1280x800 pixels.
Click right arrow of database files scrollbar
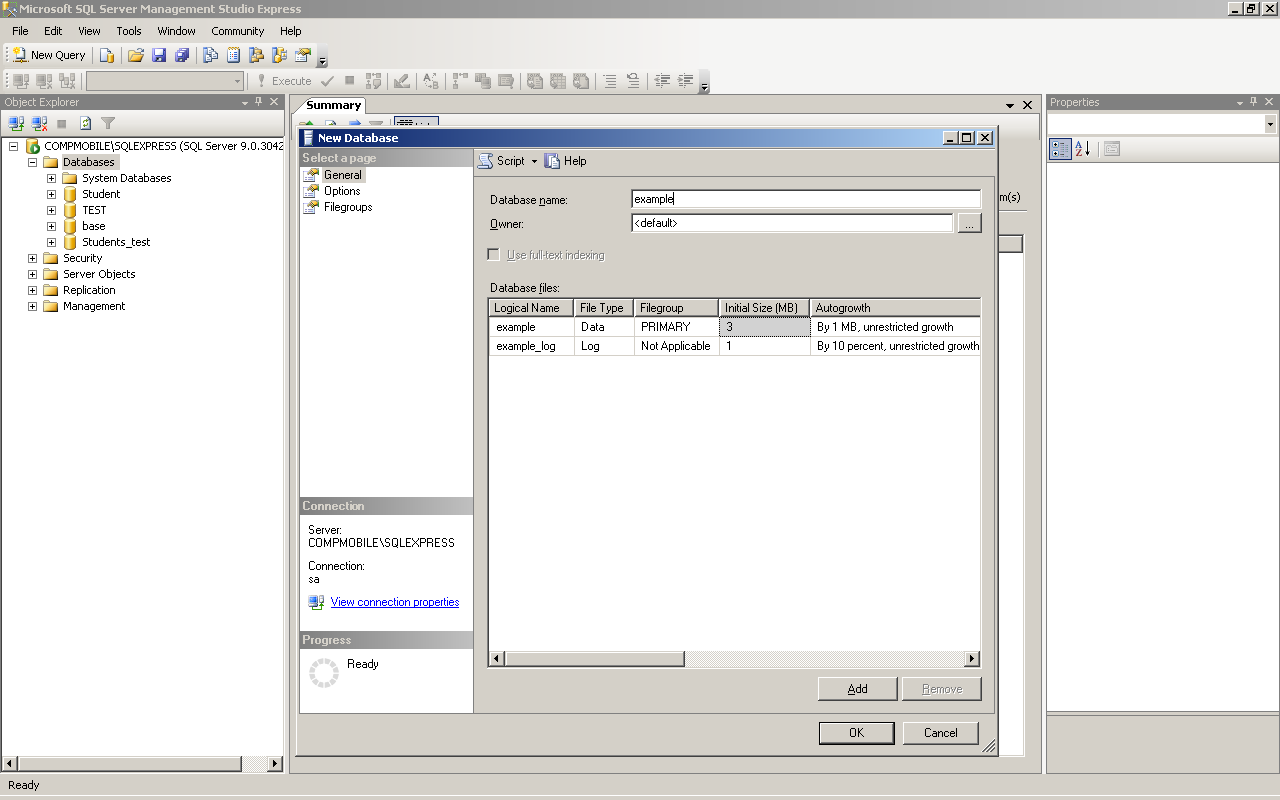[x=971, y=659]
